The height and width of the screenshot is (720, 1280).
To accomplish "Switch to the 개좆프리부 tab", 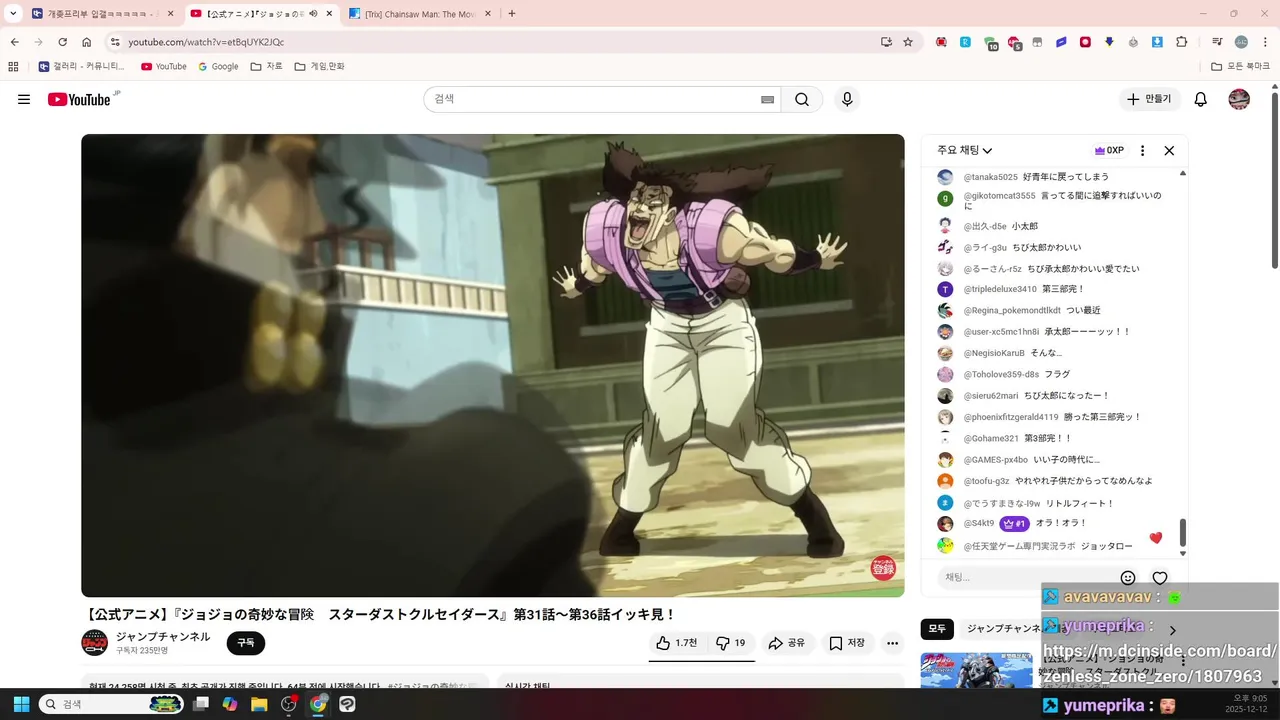I will (103, 14).
